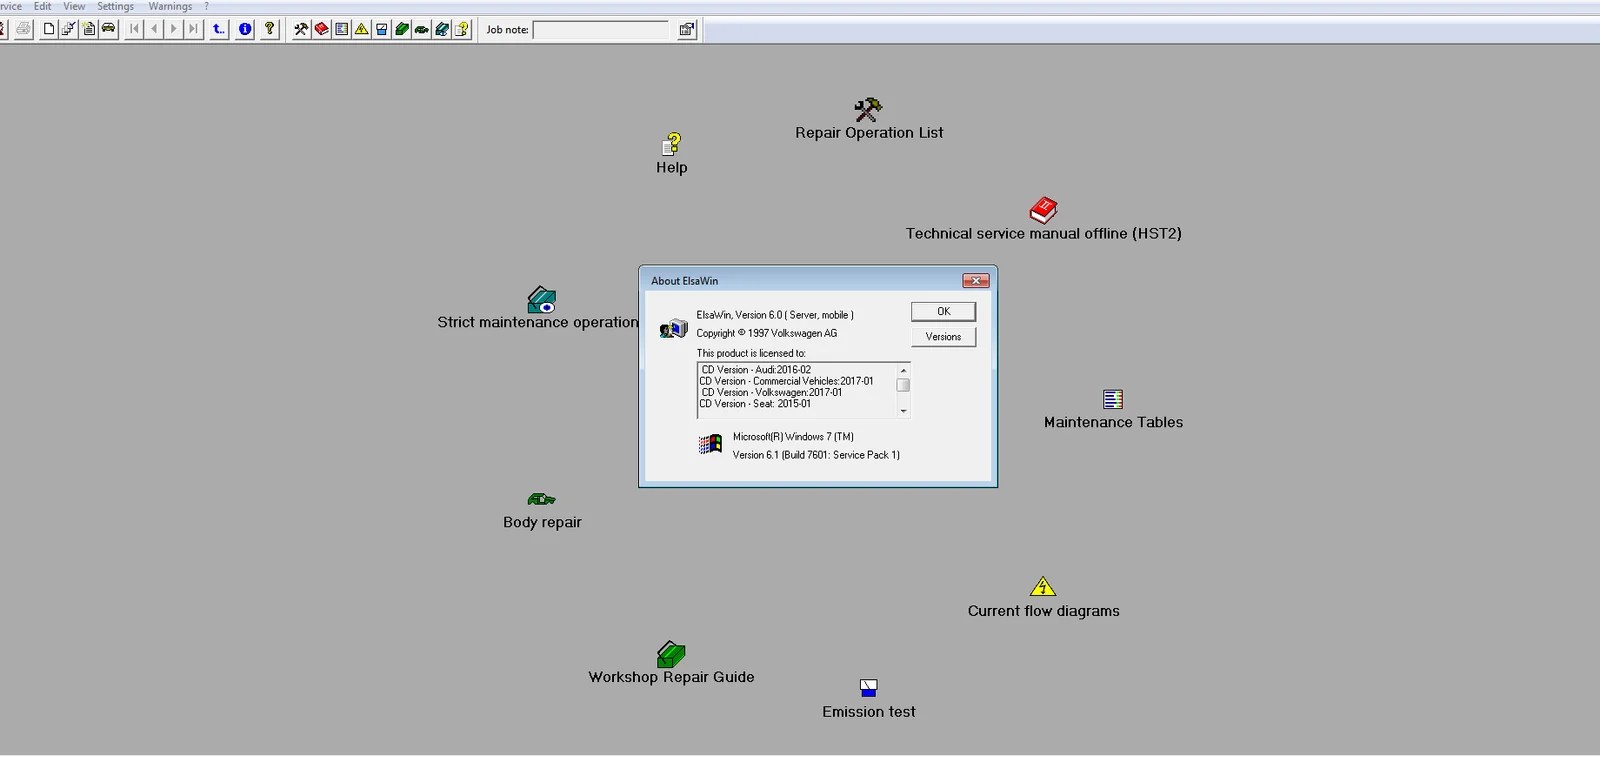Select 'CD Version - Seat: 2015-01' list row
The image size is (1600, 757).
pos(755,404)
